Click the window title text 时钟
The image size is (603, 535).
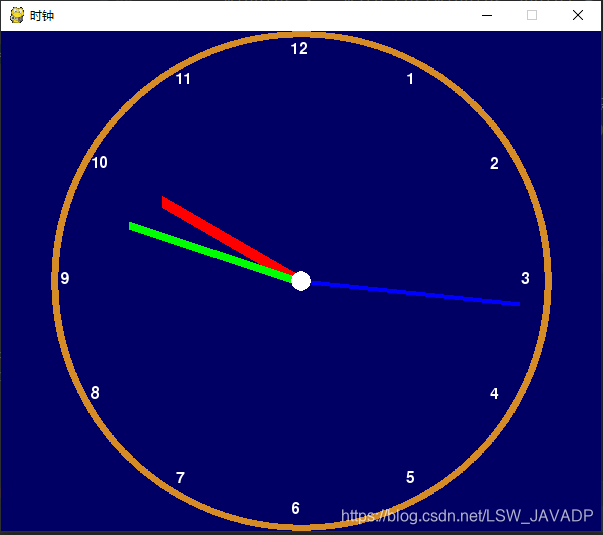click(x=42, y=16)
